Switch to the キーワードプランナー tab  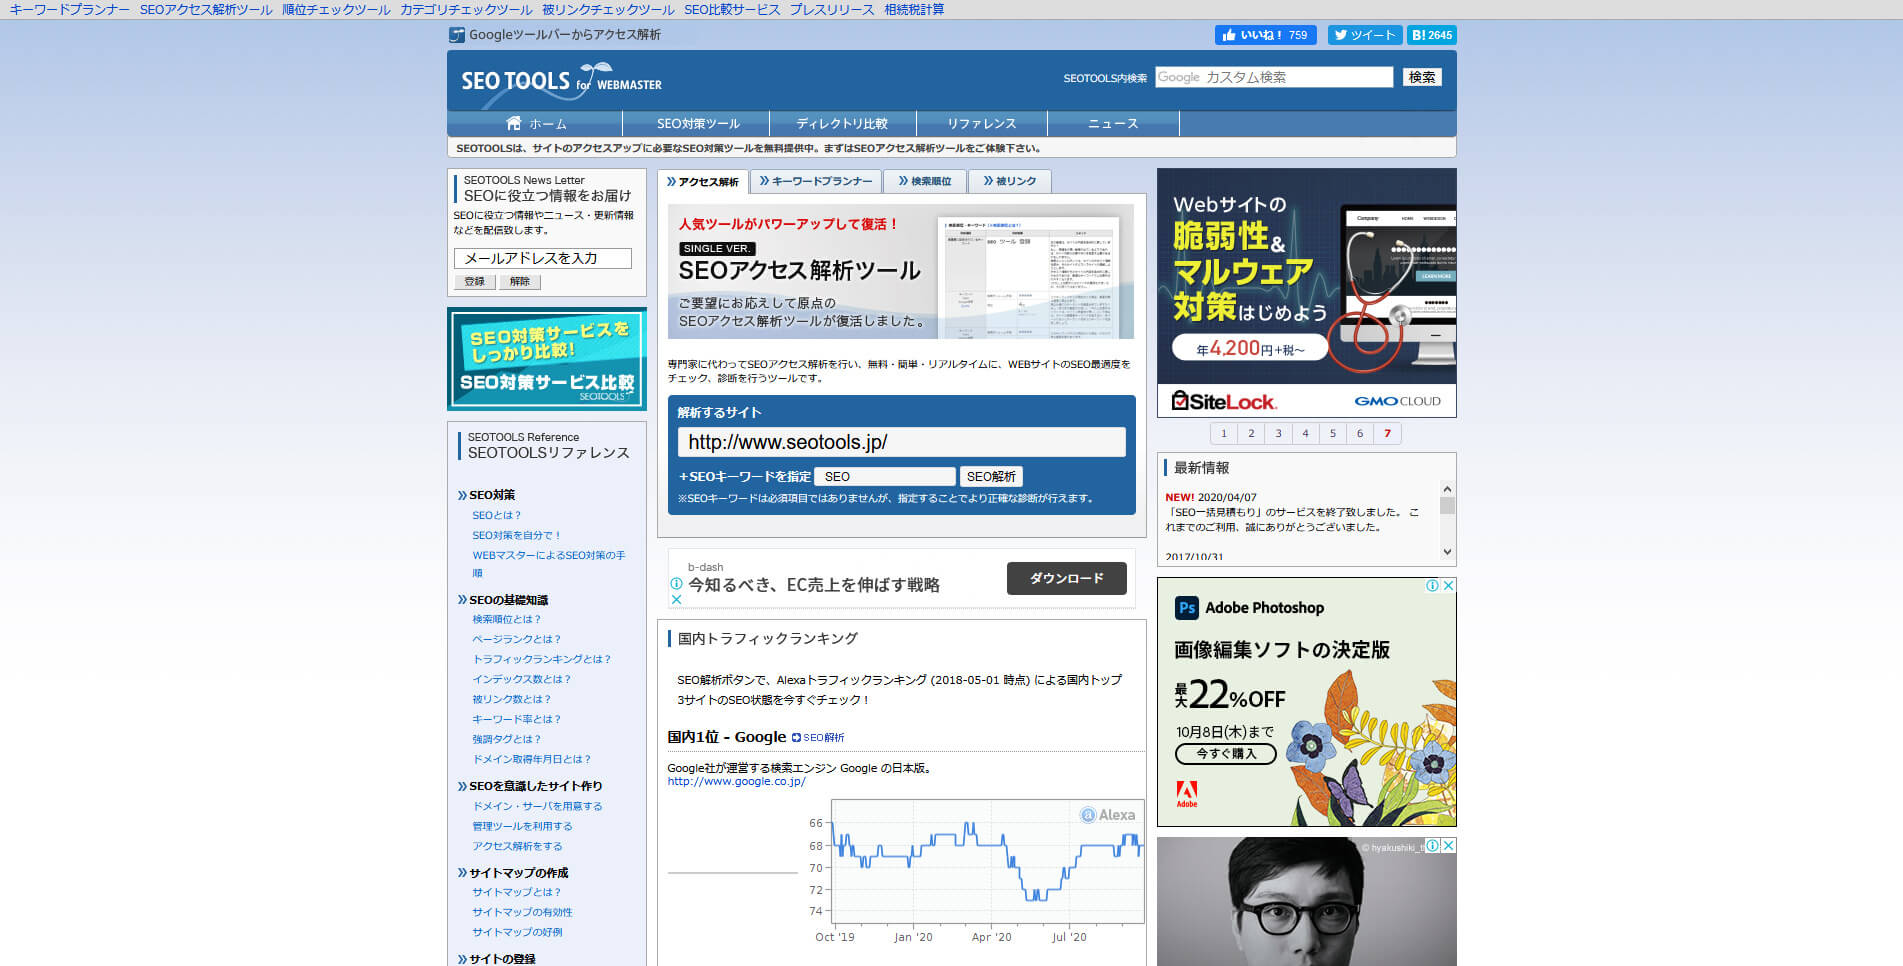[815, 181]
